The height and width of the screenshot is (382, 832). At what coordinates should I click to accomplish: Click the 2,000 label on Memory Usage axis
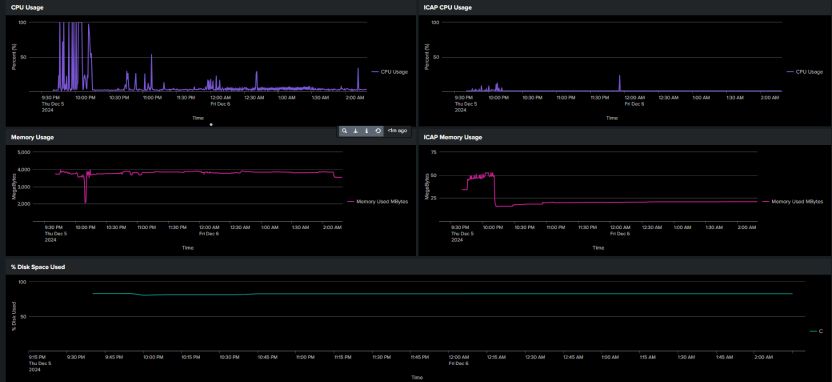[x=24, y=204]
